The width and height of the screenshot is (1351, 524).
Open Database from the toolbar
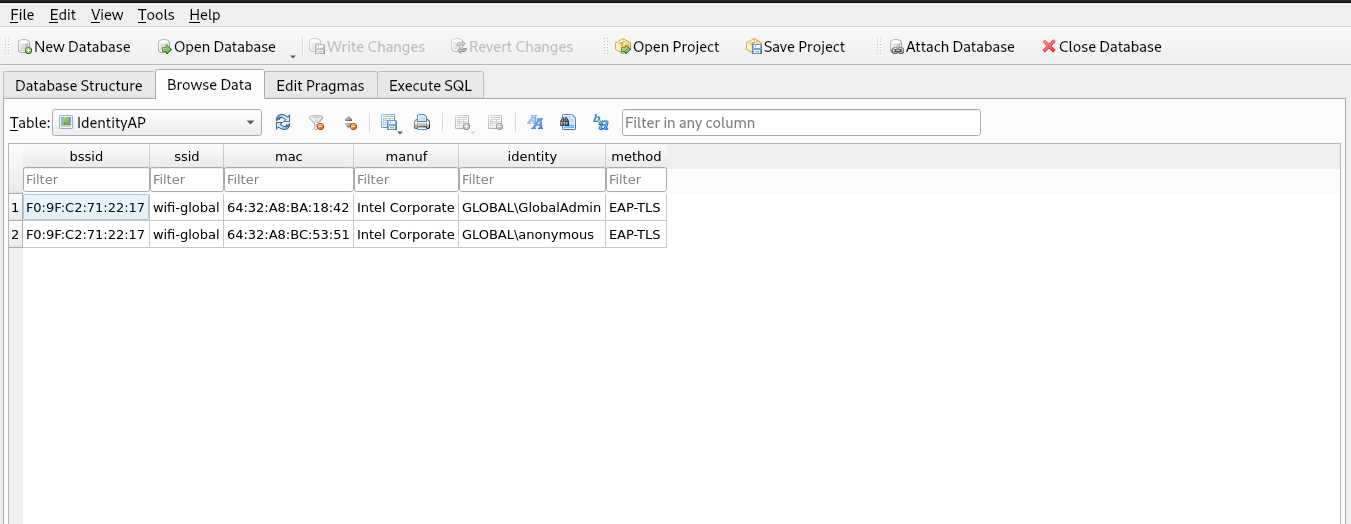[x=216, y=47]
